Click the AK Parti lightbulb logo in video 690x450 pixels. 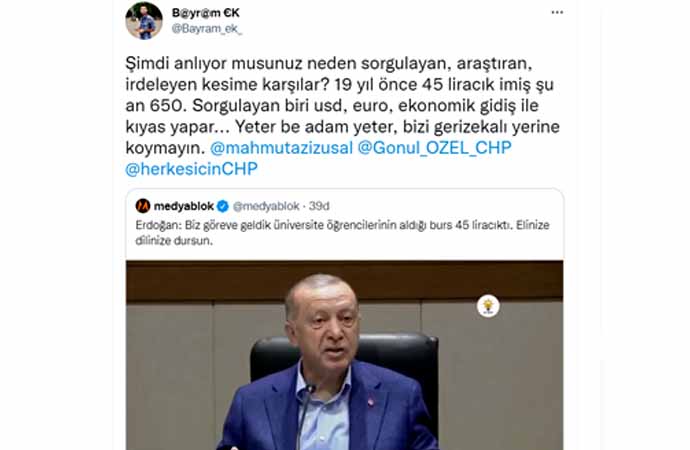pyautogui.click(x=488, y=306)
